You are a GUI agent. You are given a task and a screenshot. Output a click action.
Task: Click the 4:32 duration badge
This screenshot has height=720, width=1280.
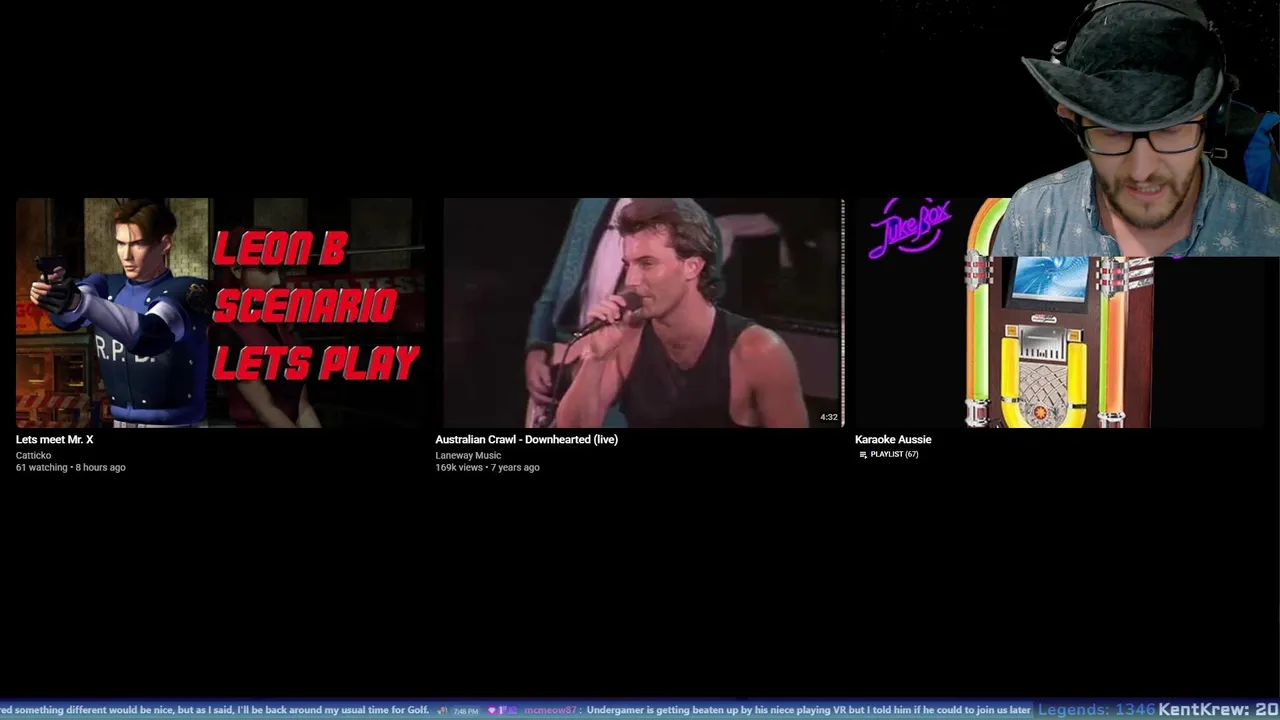829,417
